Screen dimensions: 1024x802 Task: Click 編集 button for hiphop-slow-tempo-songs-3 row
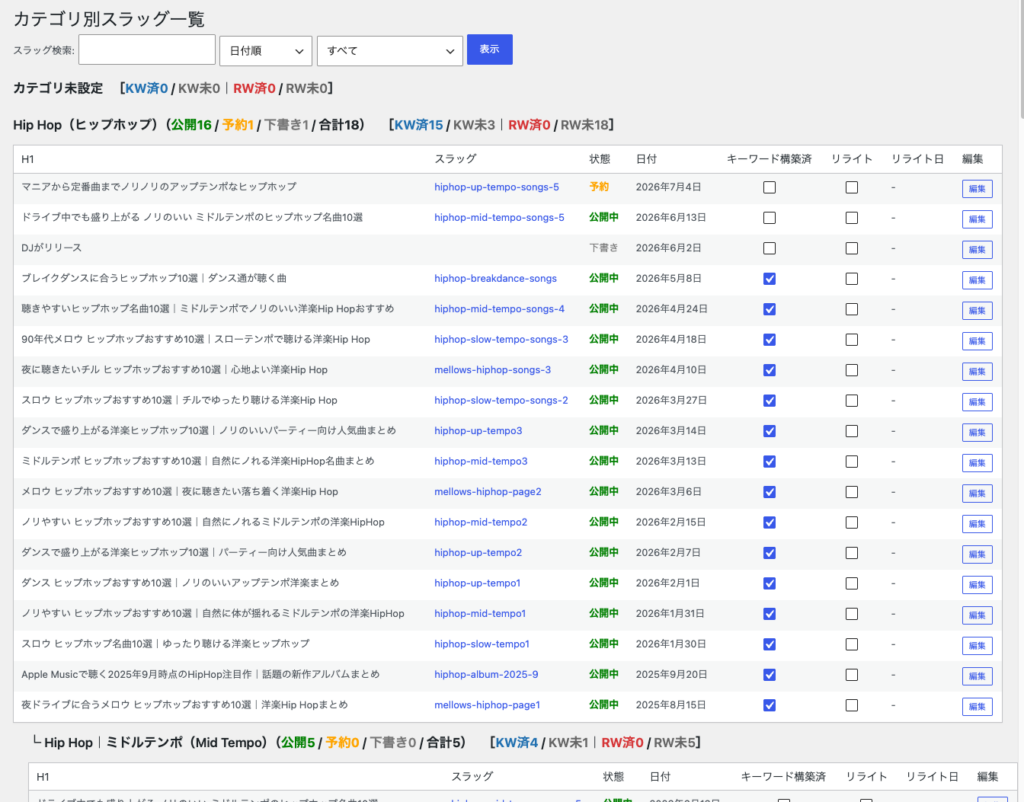click(x=977, y=341)
